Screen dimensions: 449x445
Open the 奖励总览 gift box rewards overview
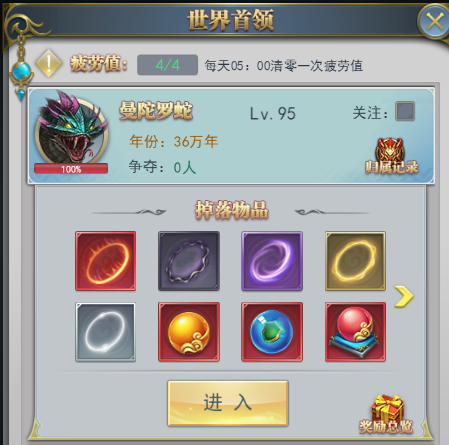[386, 414]
